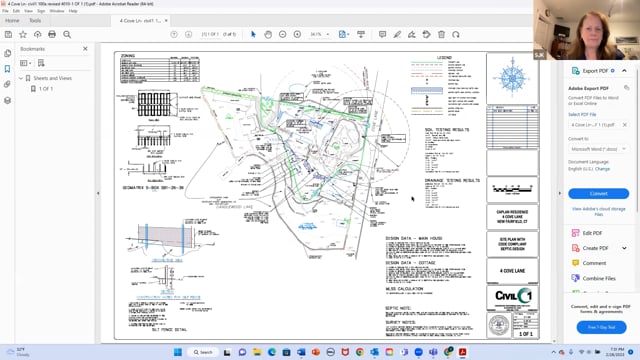Click the blue Convert button
Image resolution: width=640 pixels, height=360 pixels.
(x=598, y=193)
